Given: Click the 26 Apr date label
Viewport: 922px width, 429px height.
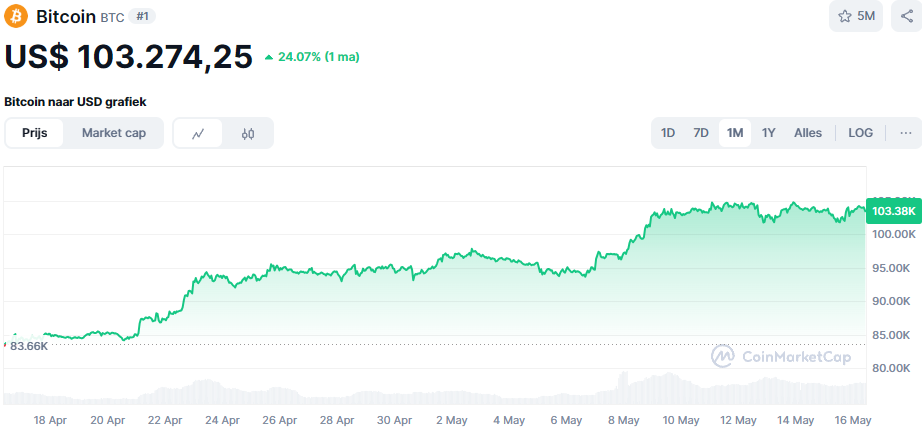Looking at the screenshot, I should pos(280,420).
